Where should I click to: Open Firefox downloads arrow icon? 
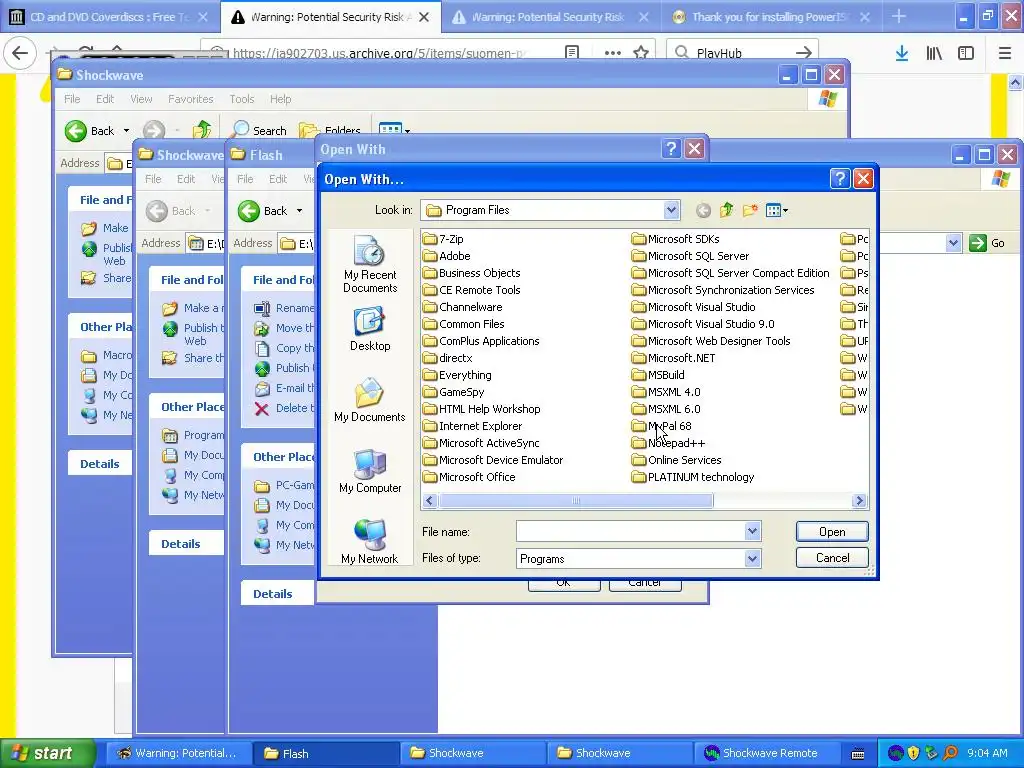902,53
